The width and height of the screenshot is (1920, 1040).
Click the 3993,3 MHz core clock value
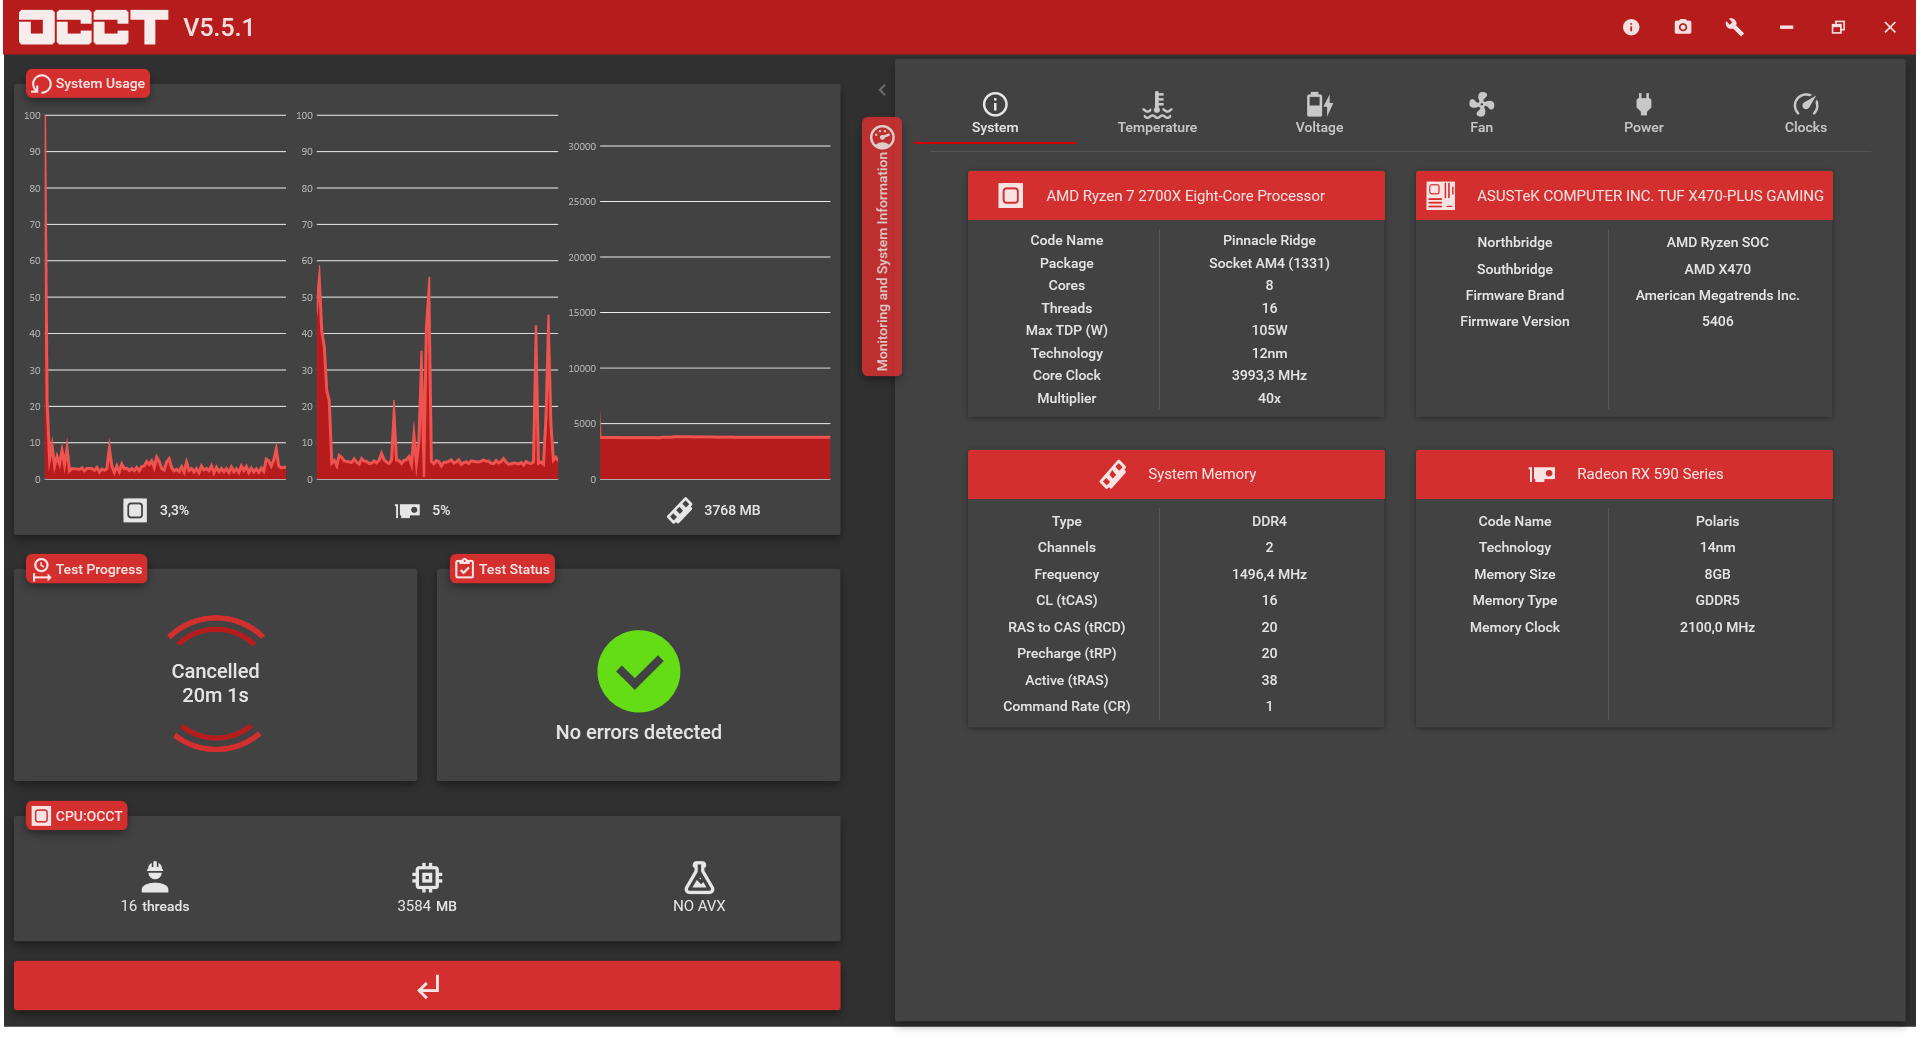click(x=1269, y=375)
